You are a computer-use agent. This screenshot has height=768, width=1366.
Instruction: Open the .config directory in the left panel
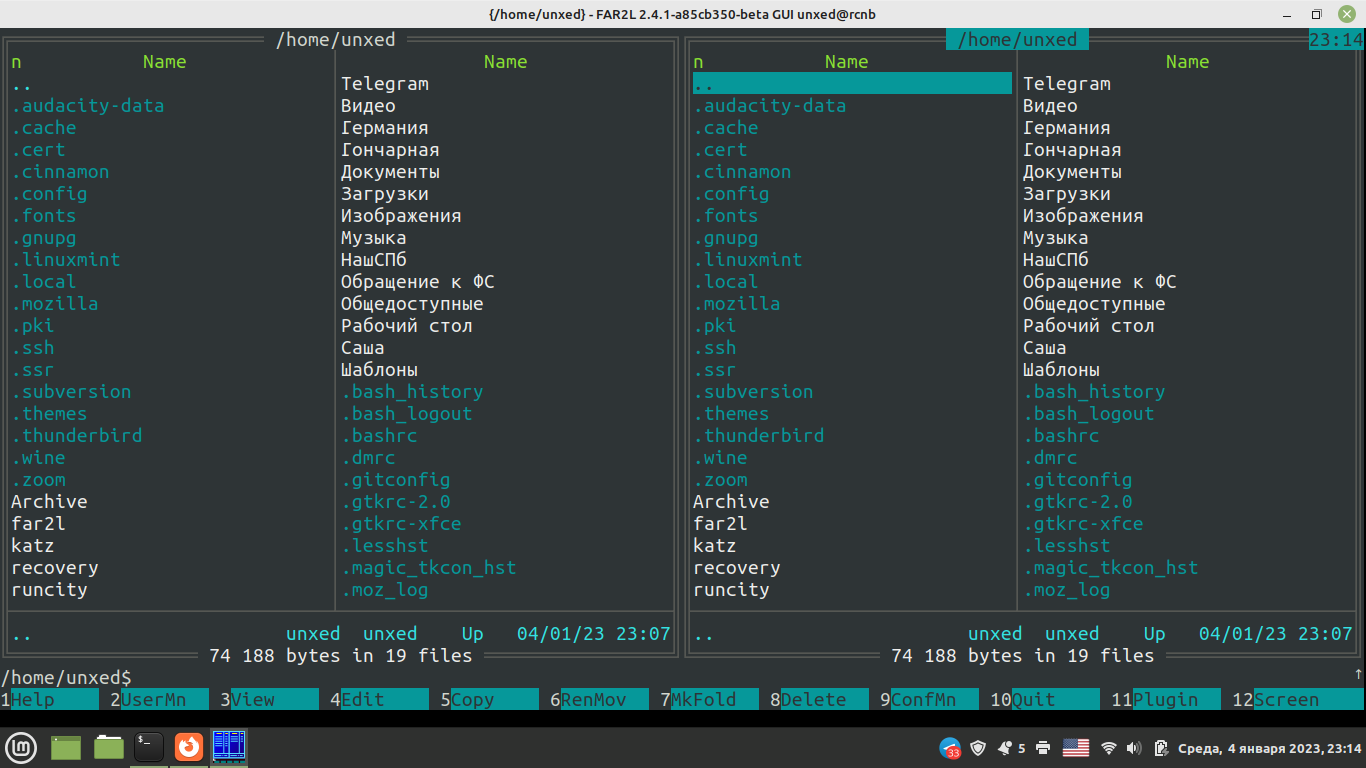[50, 193]
